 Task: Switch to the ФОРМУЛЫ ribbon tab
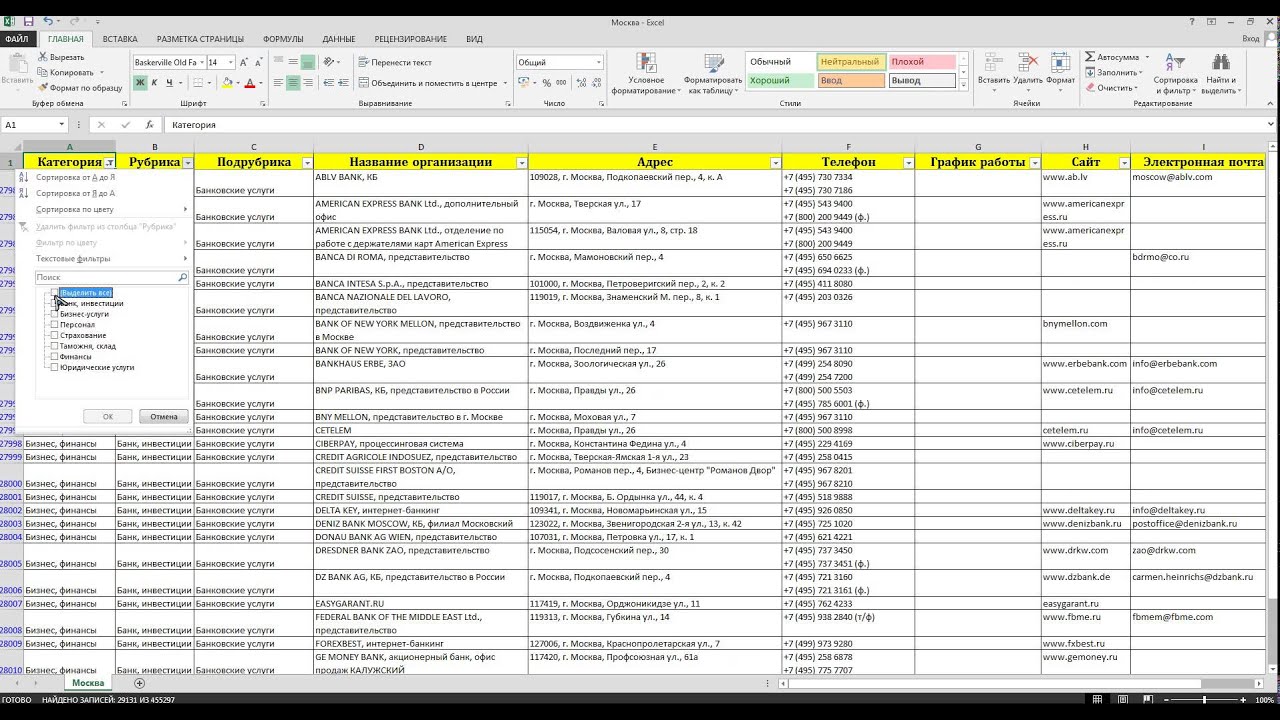pyautogui.click(x=283, y=39)
